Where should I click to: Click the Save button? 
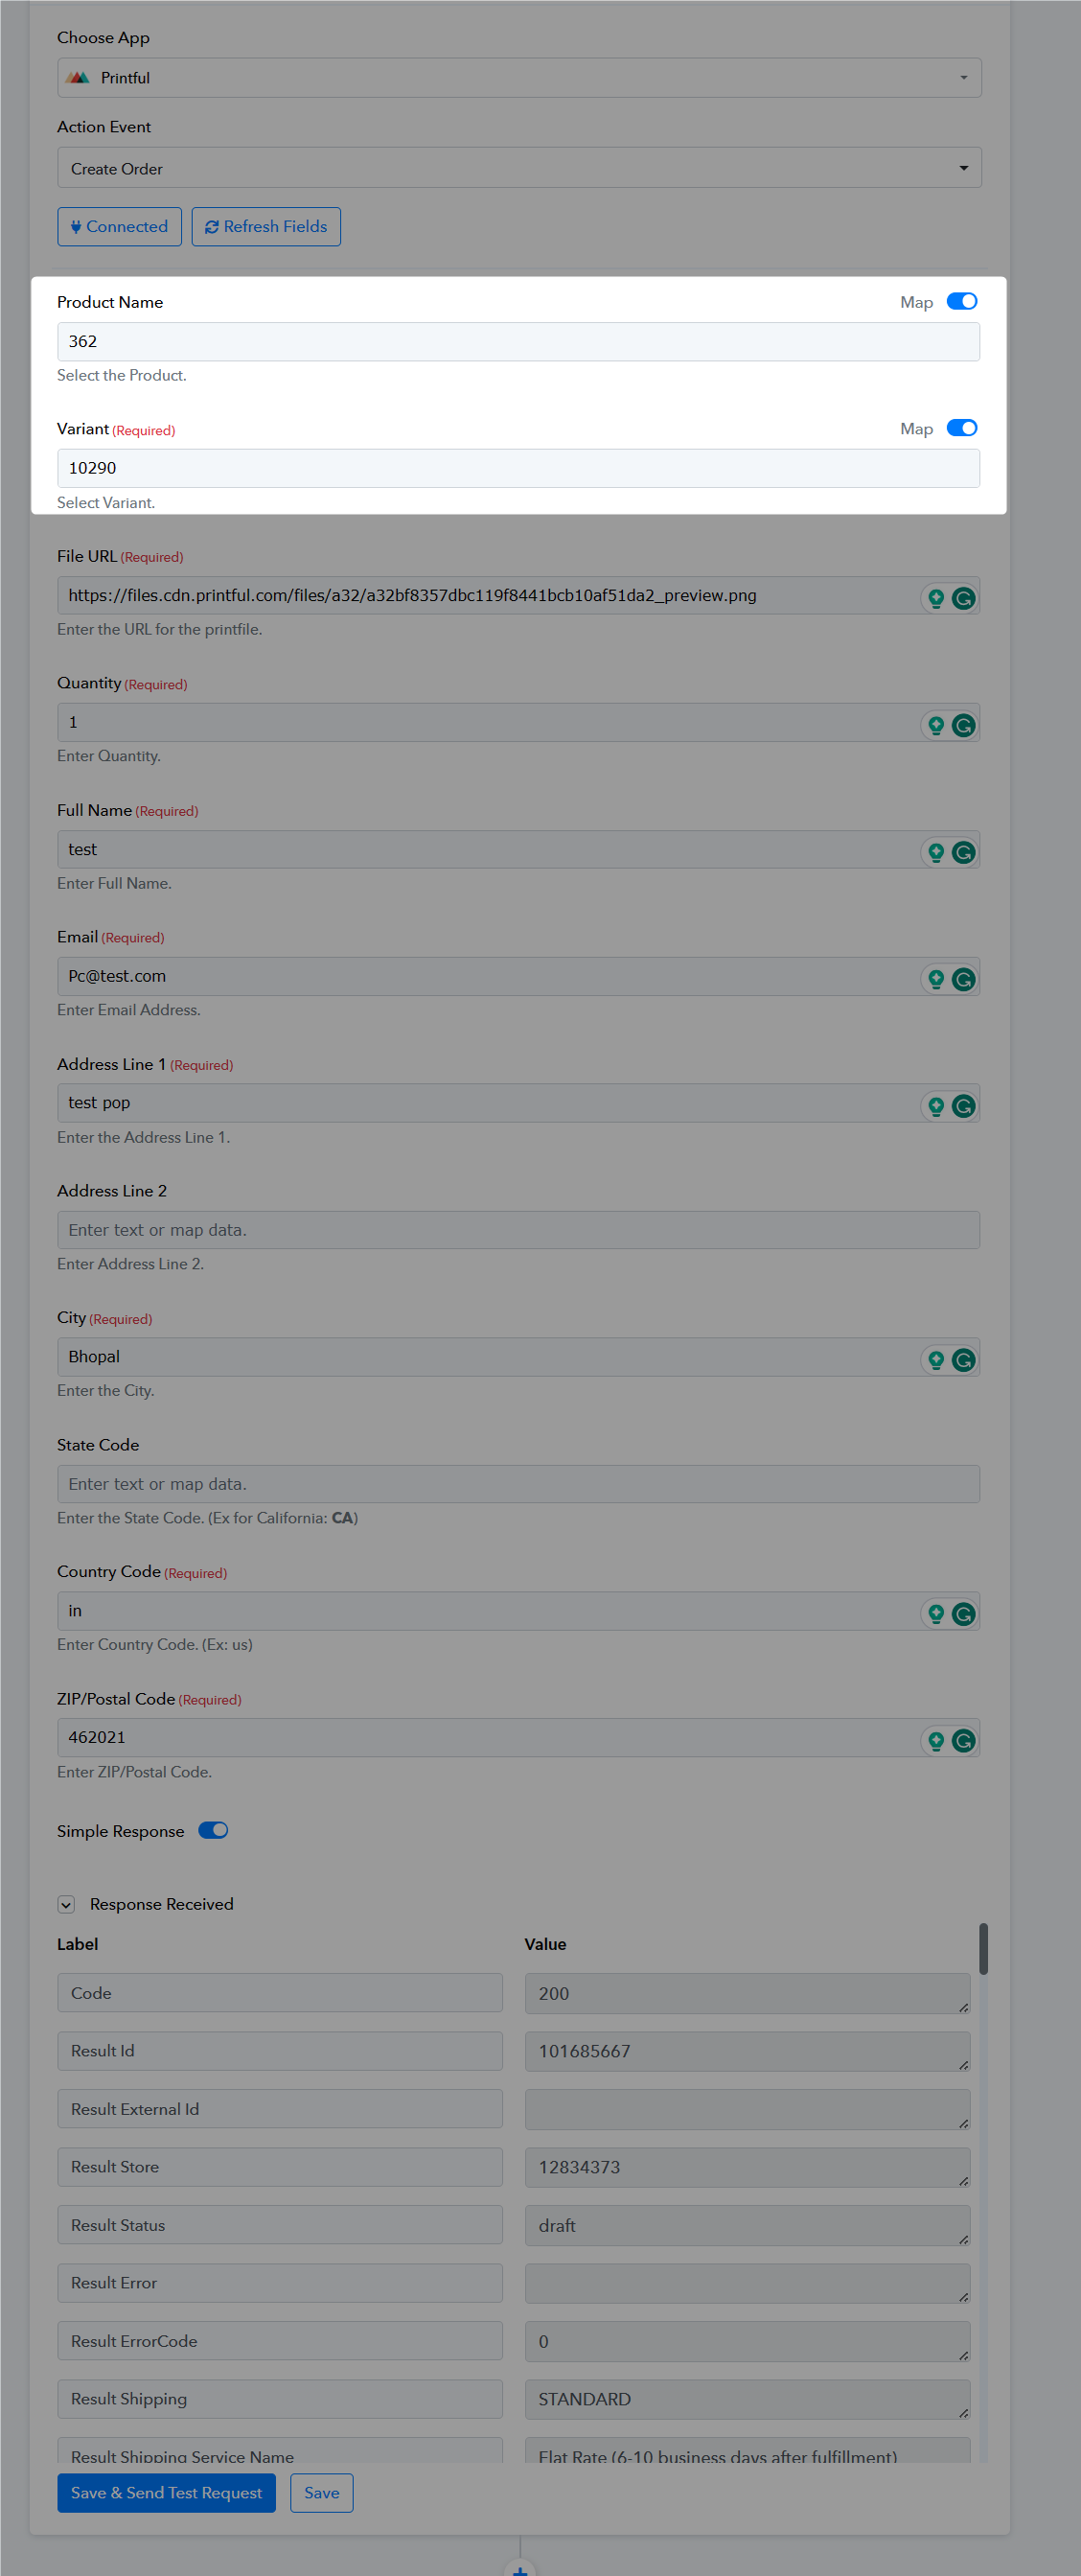[321, 2492]
